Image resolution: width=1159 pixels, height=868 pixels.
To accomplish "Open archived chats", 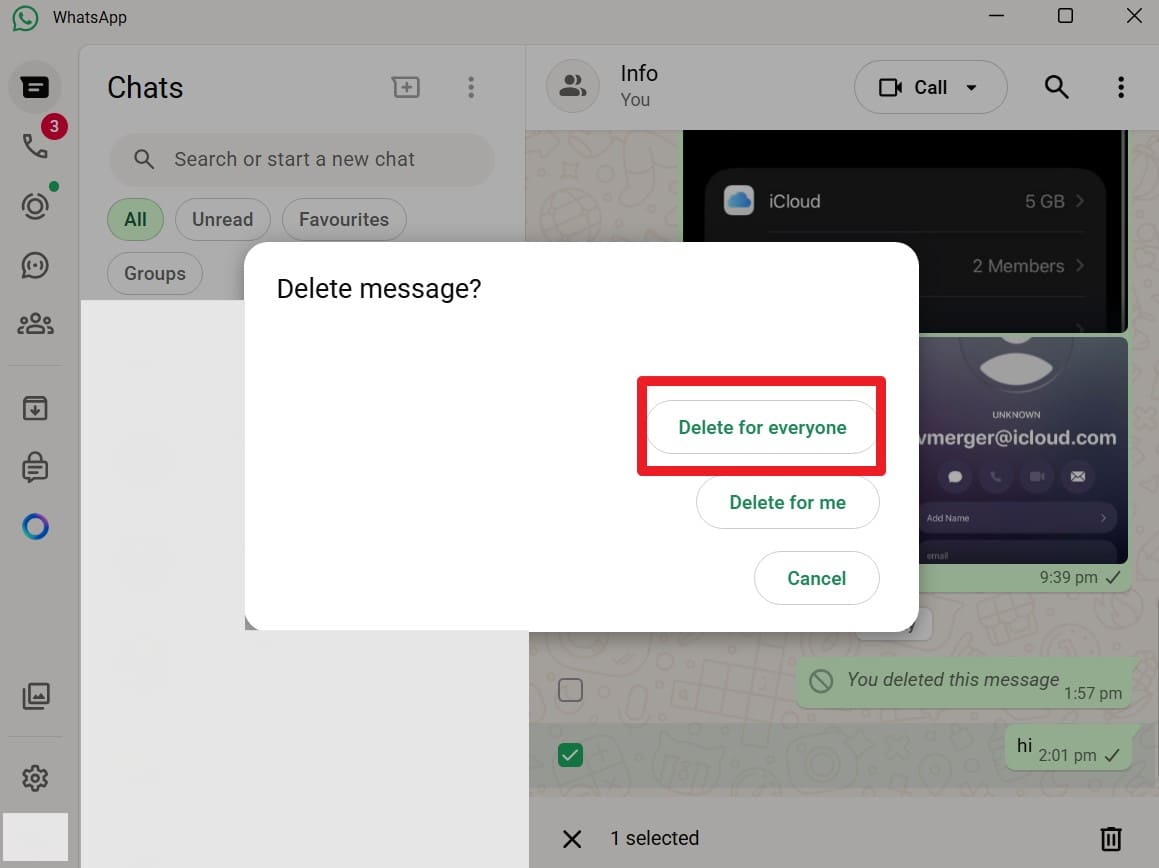I will click(x=35, y=408).
